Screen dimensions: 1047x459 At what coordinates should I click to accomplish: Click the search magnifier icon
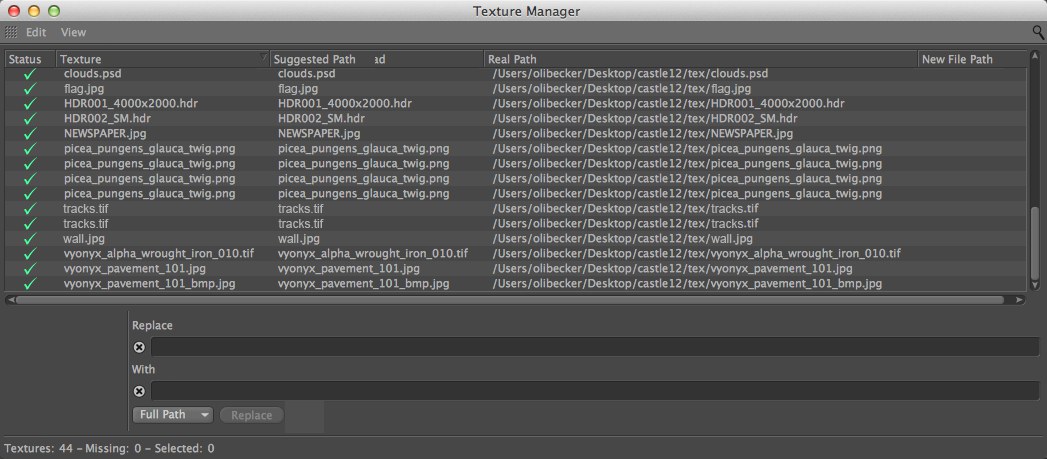[x=1038, y=32]
